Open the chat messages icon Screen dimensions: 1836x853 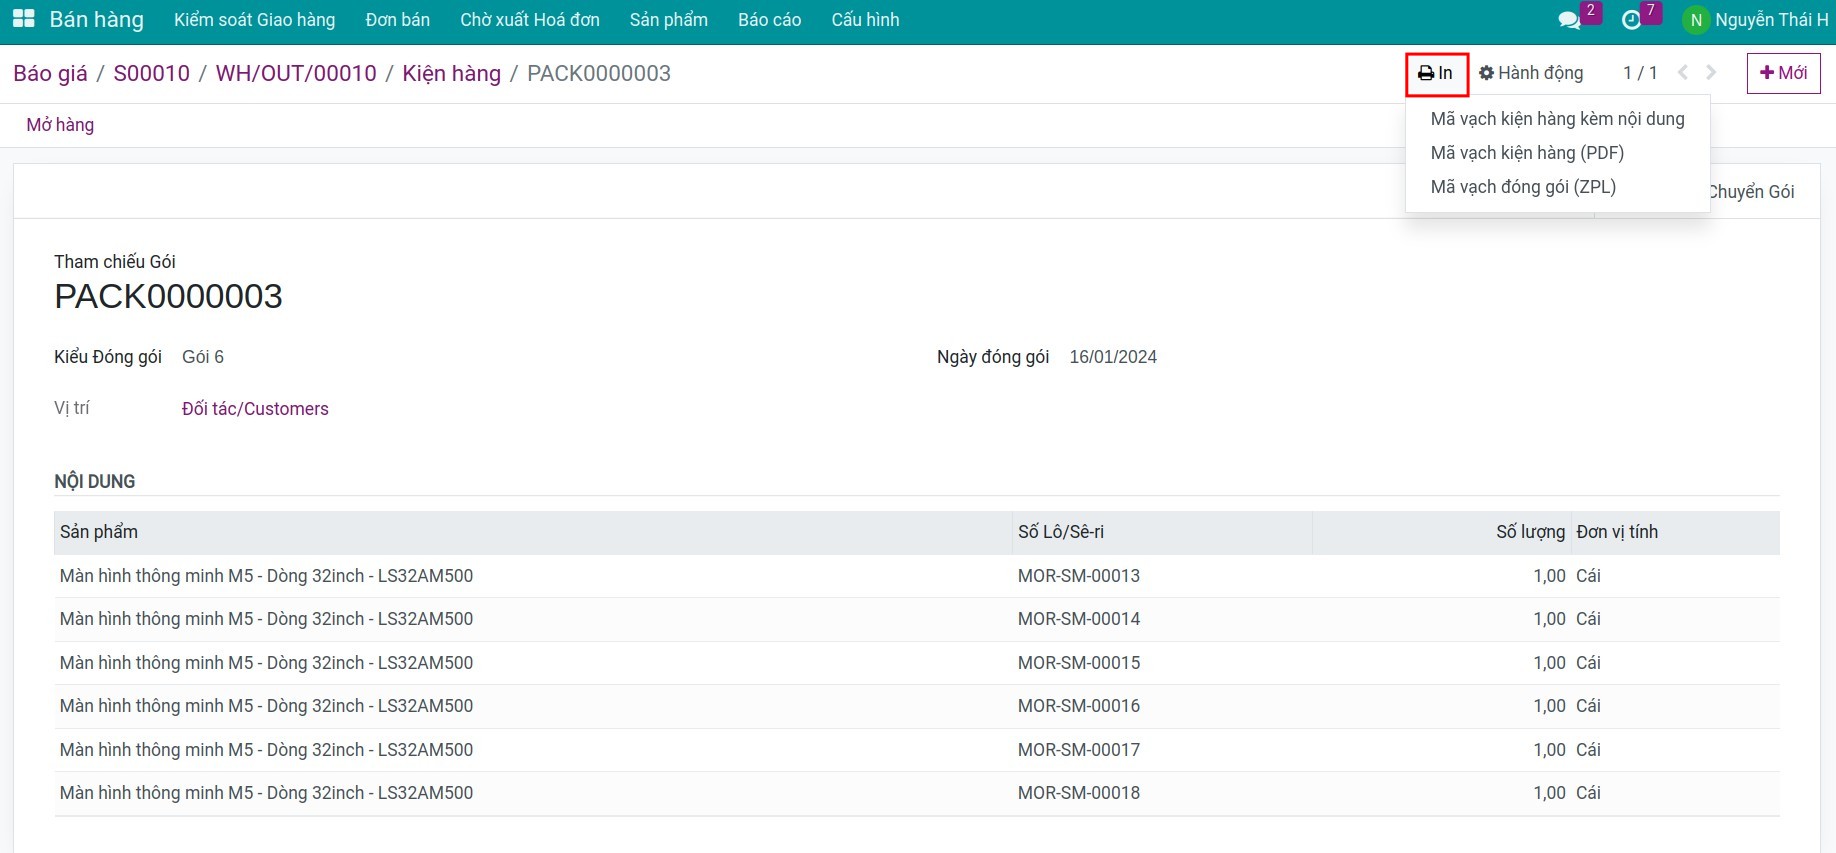point(1569,20)
